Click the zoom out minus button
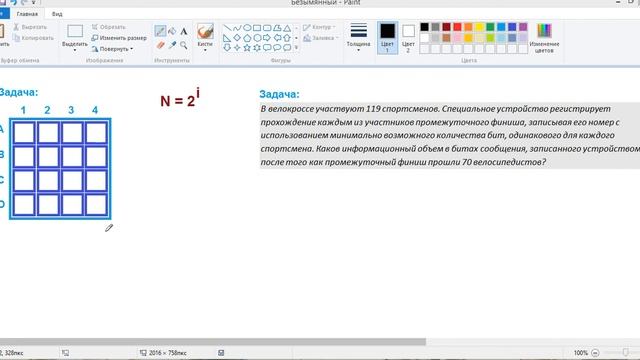 pyautogui.click(x=595, y=353)
